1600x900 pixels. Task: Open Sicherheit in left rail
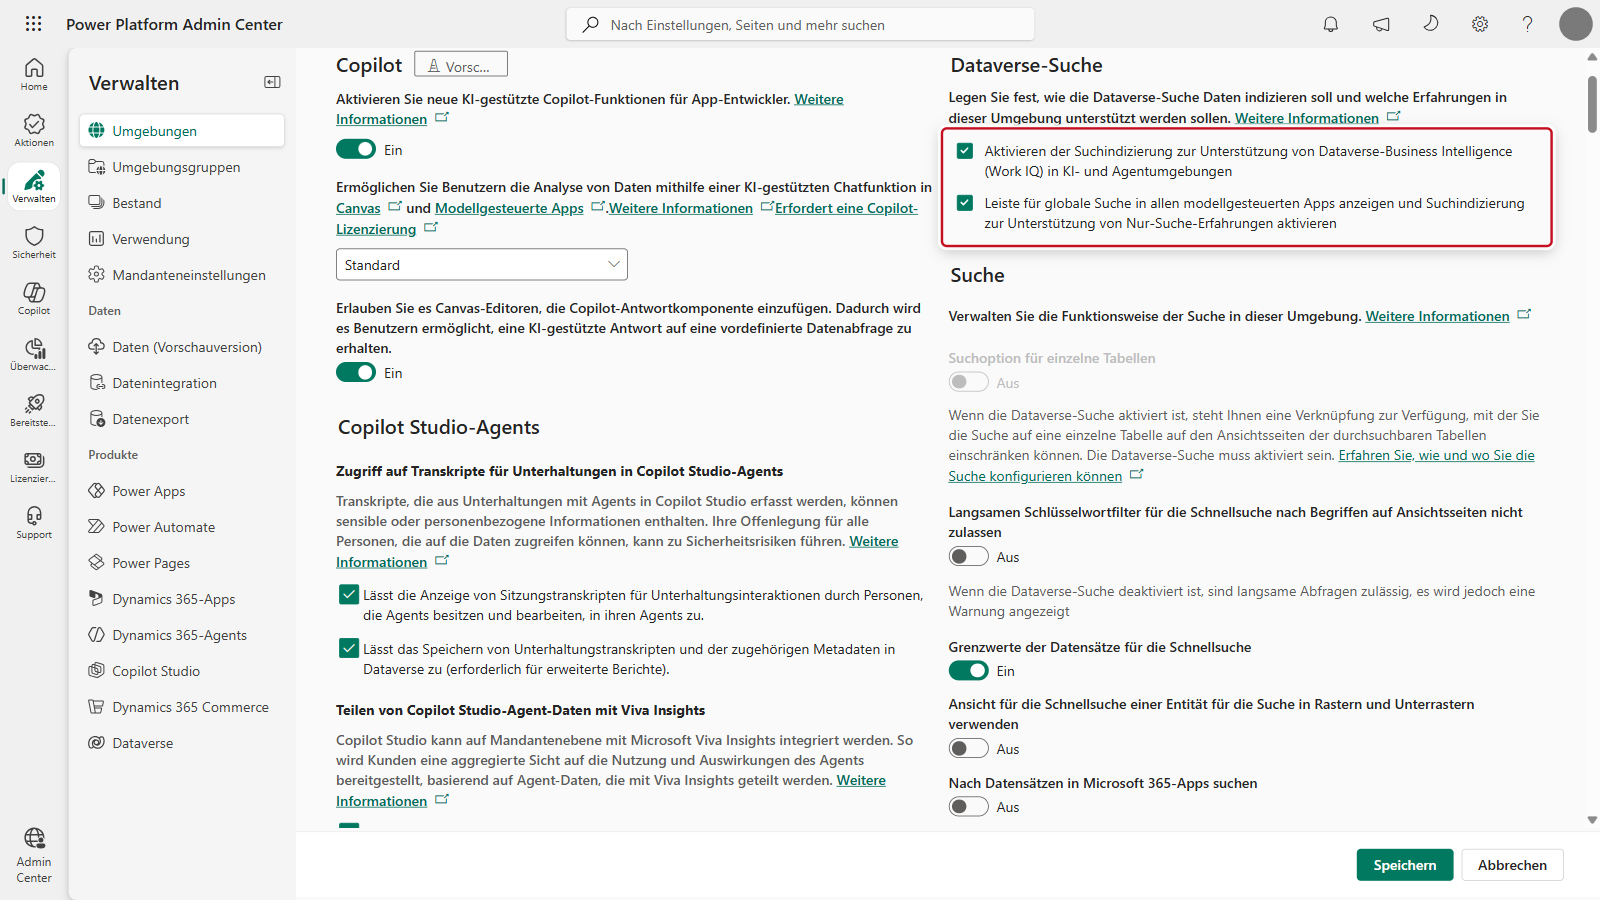pyautogui.click(x=34, y=242)
